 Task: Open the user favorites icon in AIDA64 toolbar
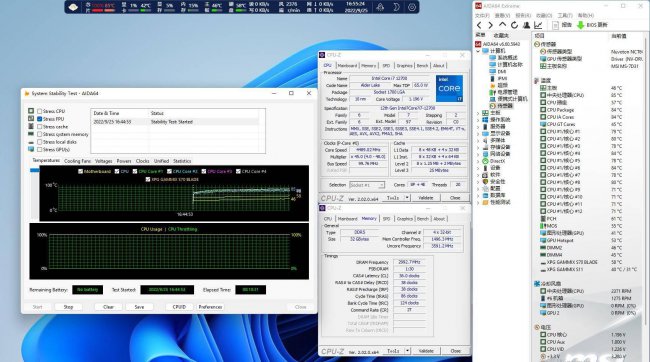pos(526,25)
